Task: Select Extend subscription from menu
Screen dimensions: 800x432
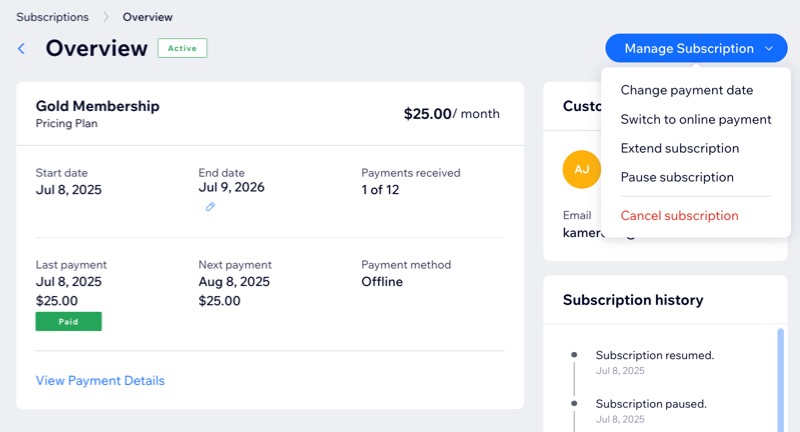Action: pyautogui.click(x=679, y=148)
